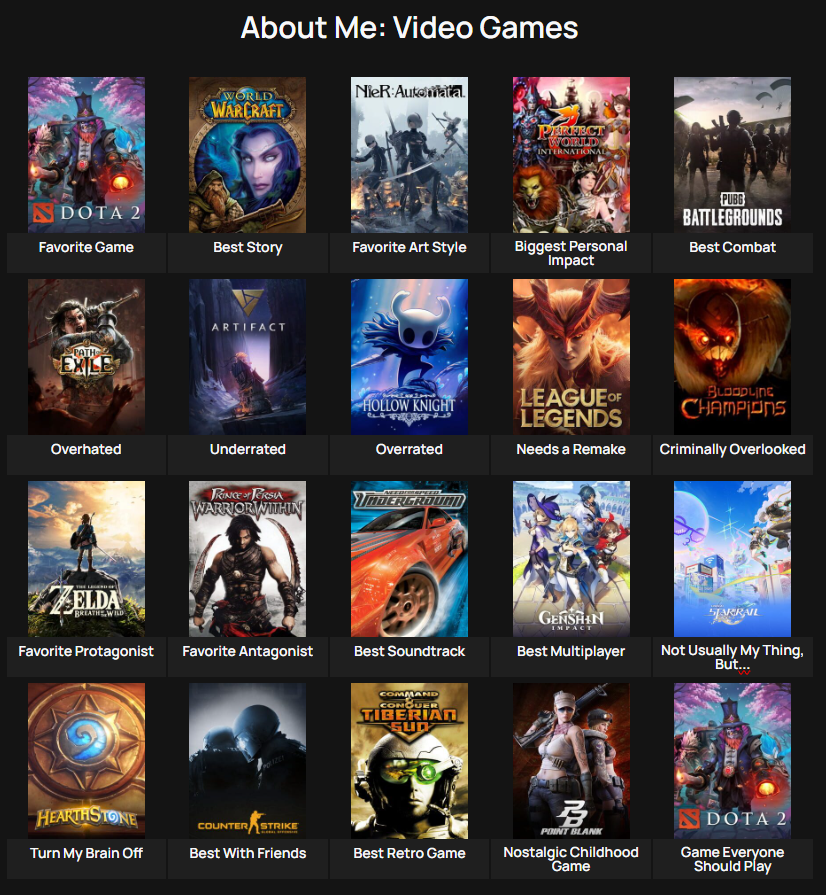Click the Favorite Game label
The width and height of the screenshot is (826, 895).
tap(86, 247)
